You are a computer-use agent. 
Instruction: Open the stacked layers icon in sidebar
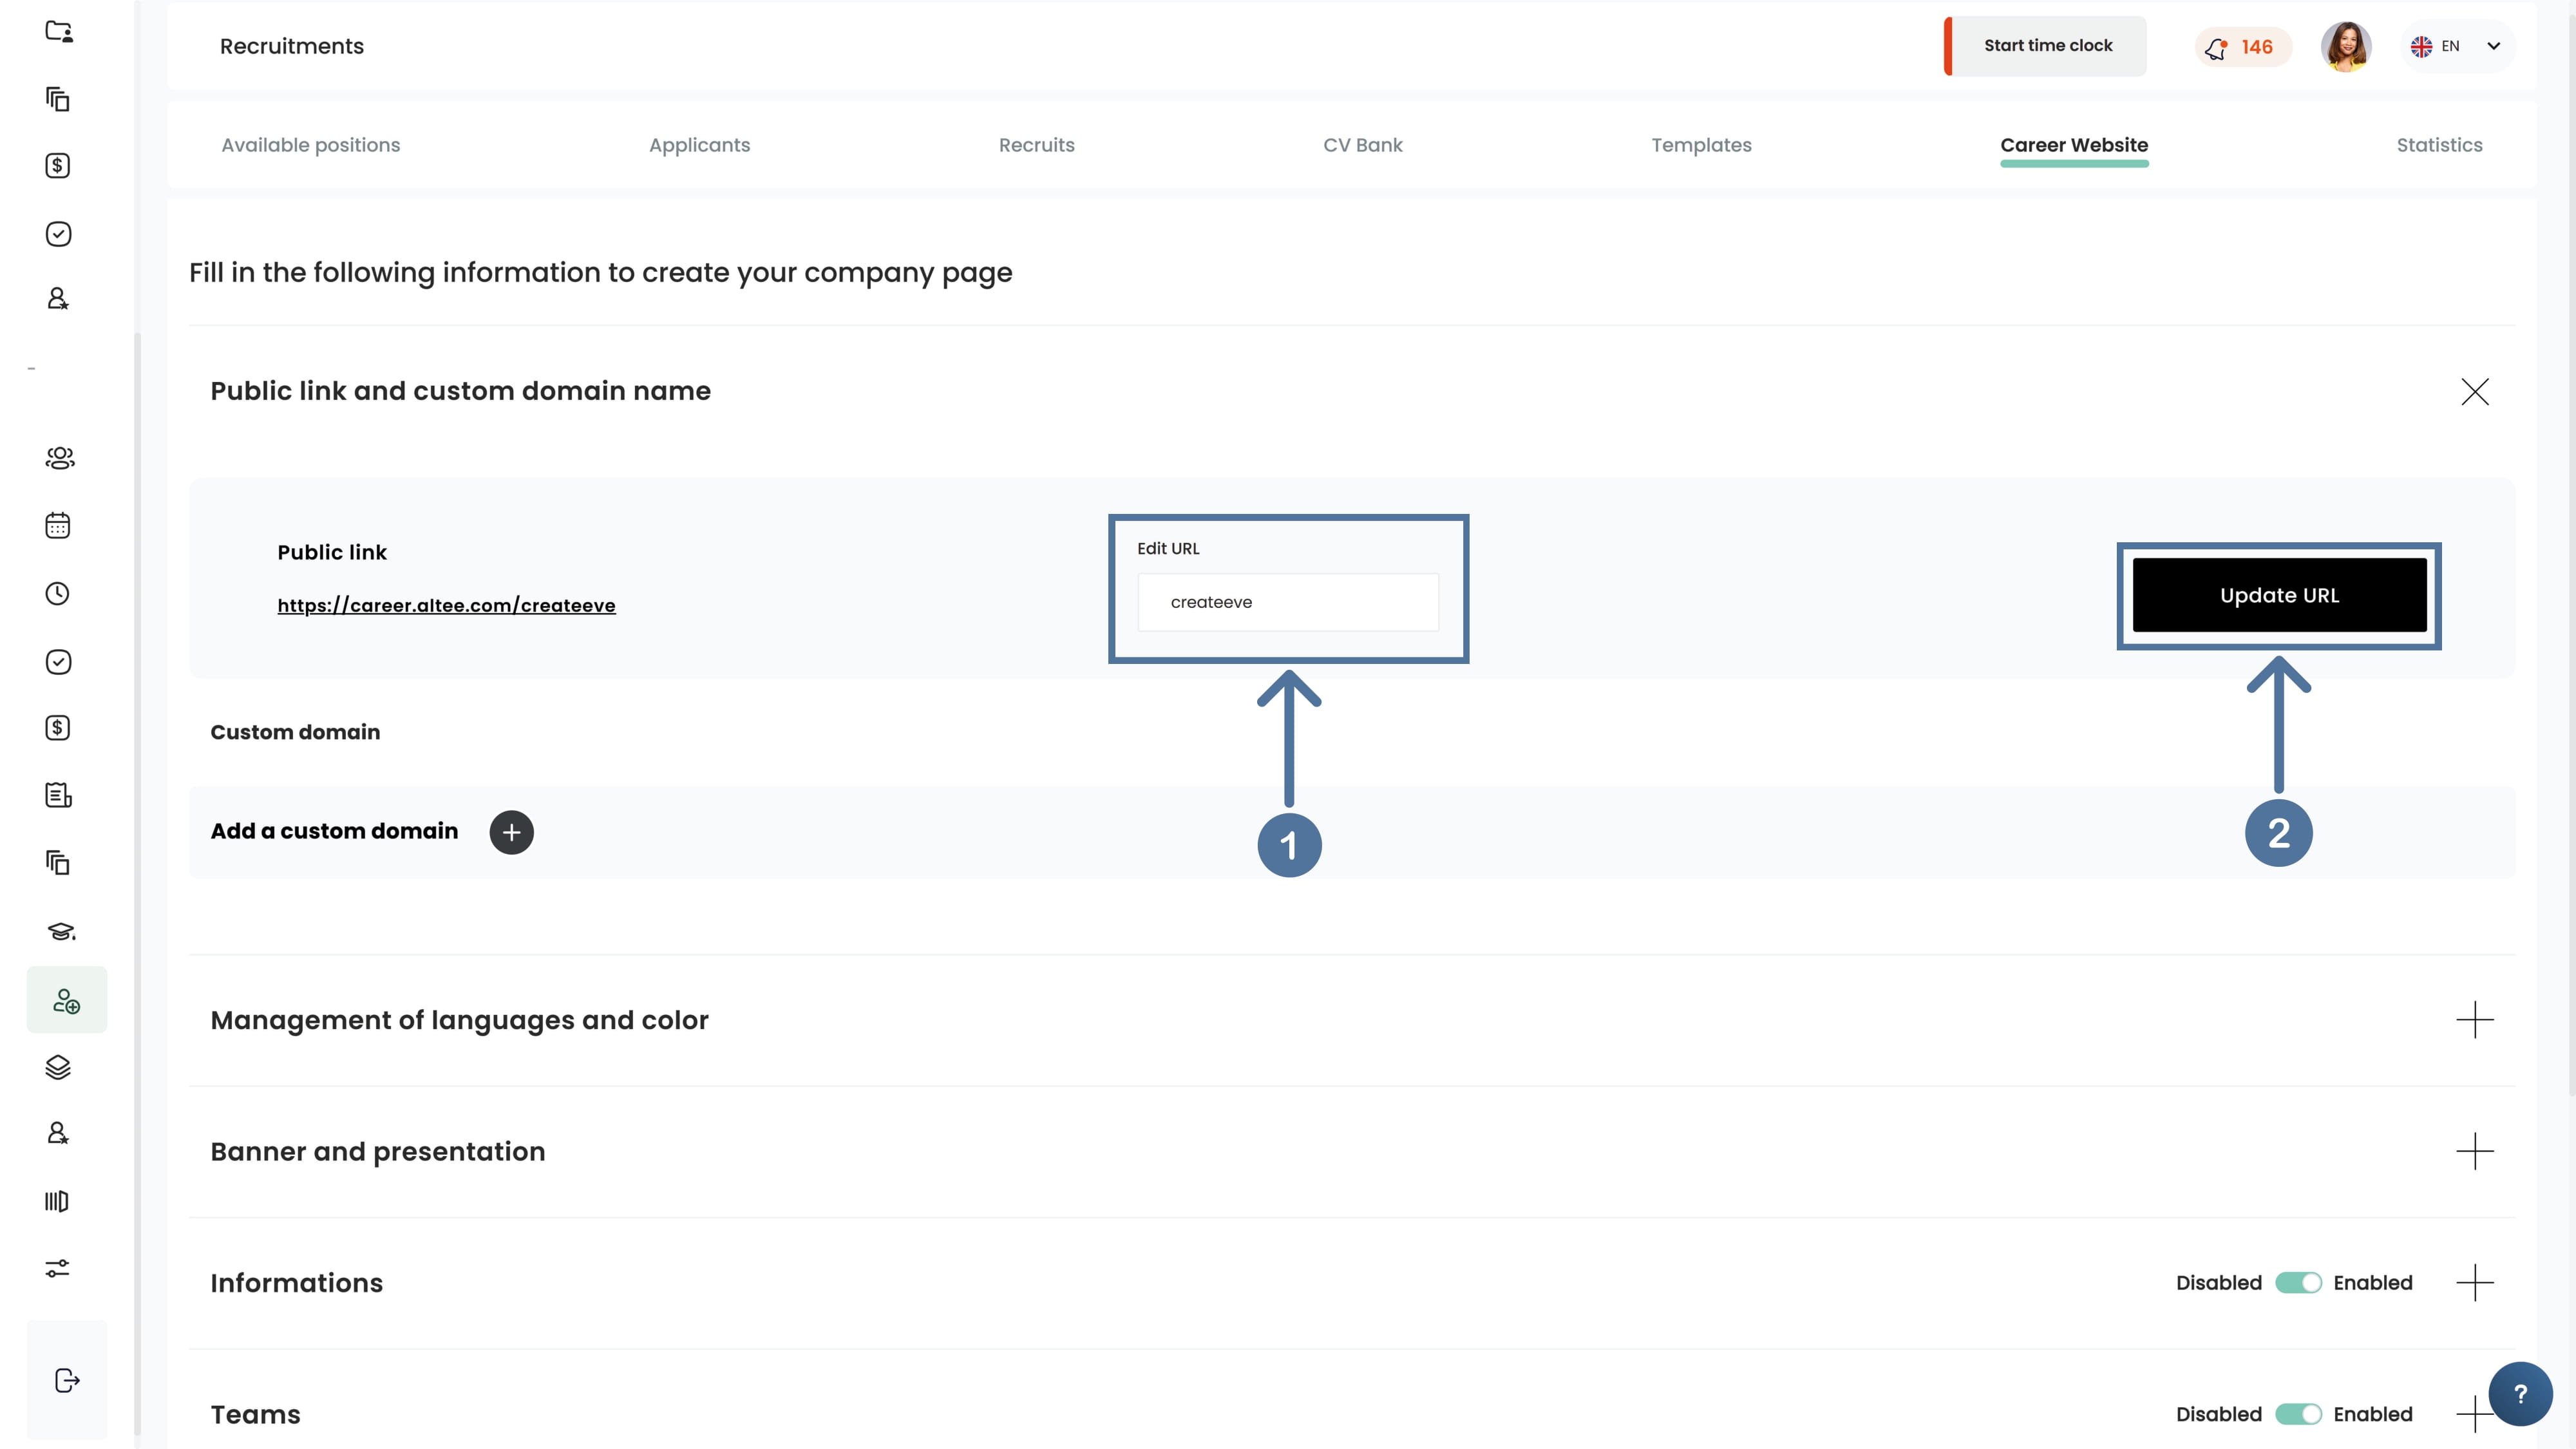point(58,1068)
